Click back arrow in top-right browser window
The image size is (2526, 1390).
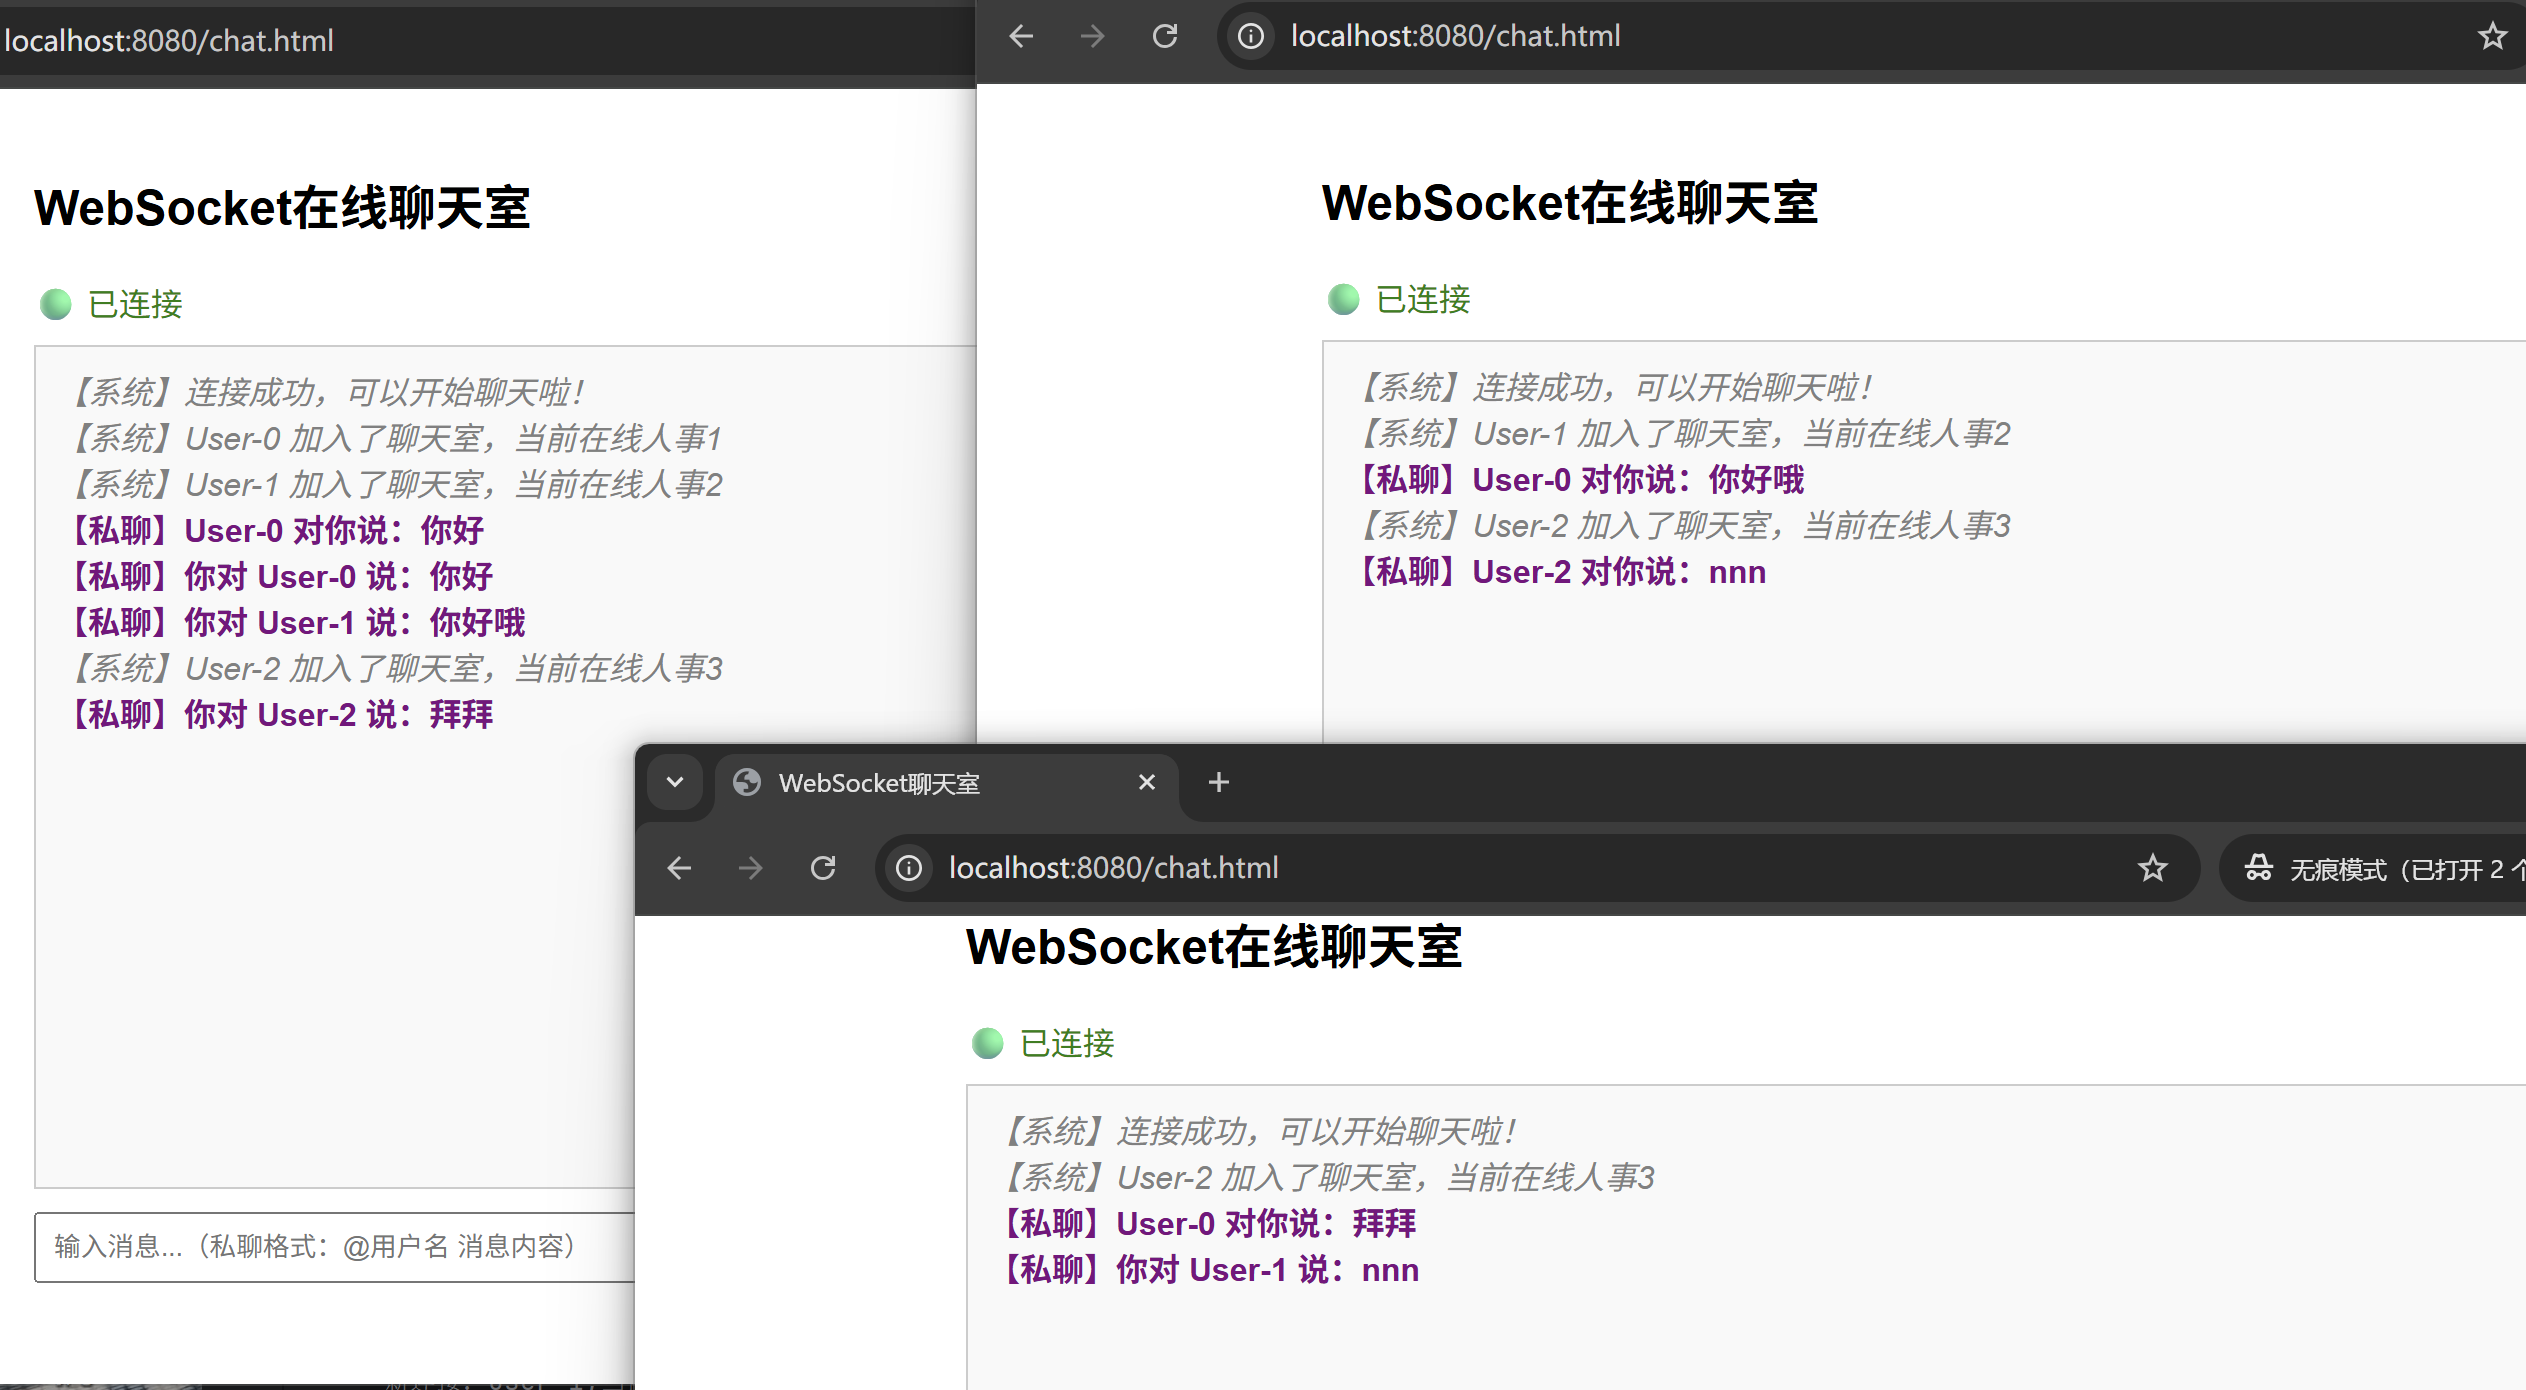(x=1021, y=37)
